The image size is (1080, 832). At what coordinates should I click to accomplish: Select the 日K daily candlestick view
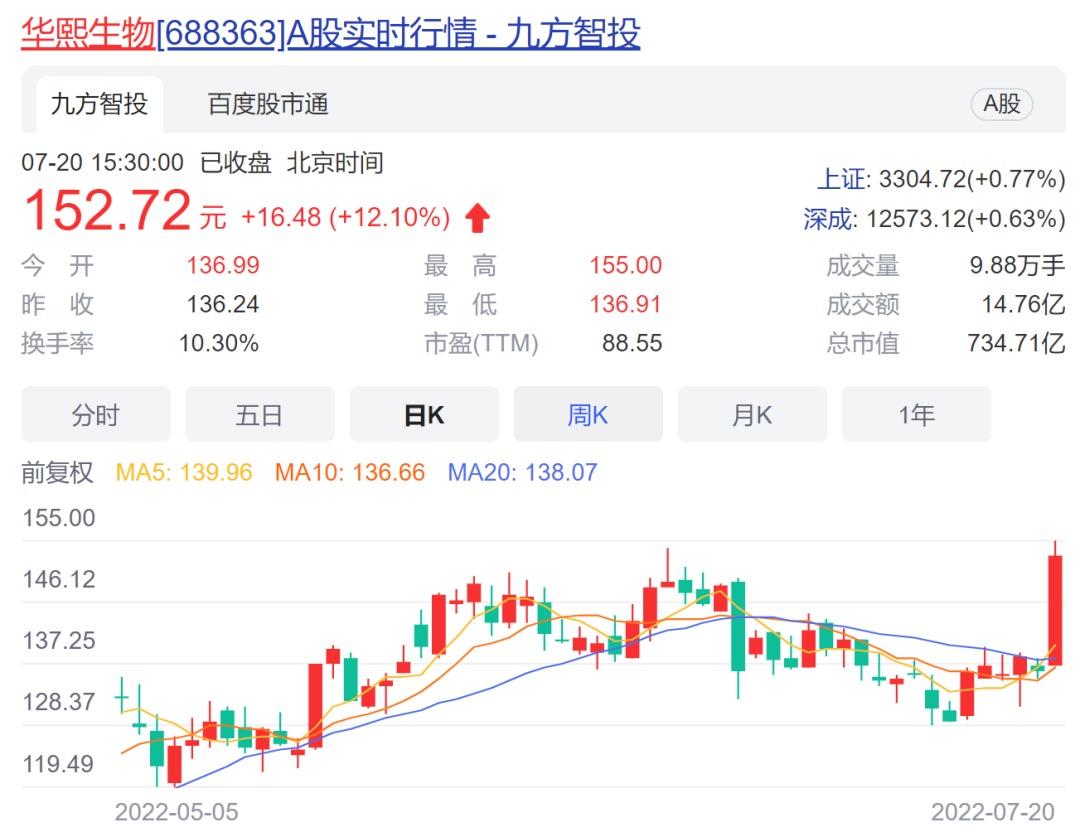[x=424, y=414]
